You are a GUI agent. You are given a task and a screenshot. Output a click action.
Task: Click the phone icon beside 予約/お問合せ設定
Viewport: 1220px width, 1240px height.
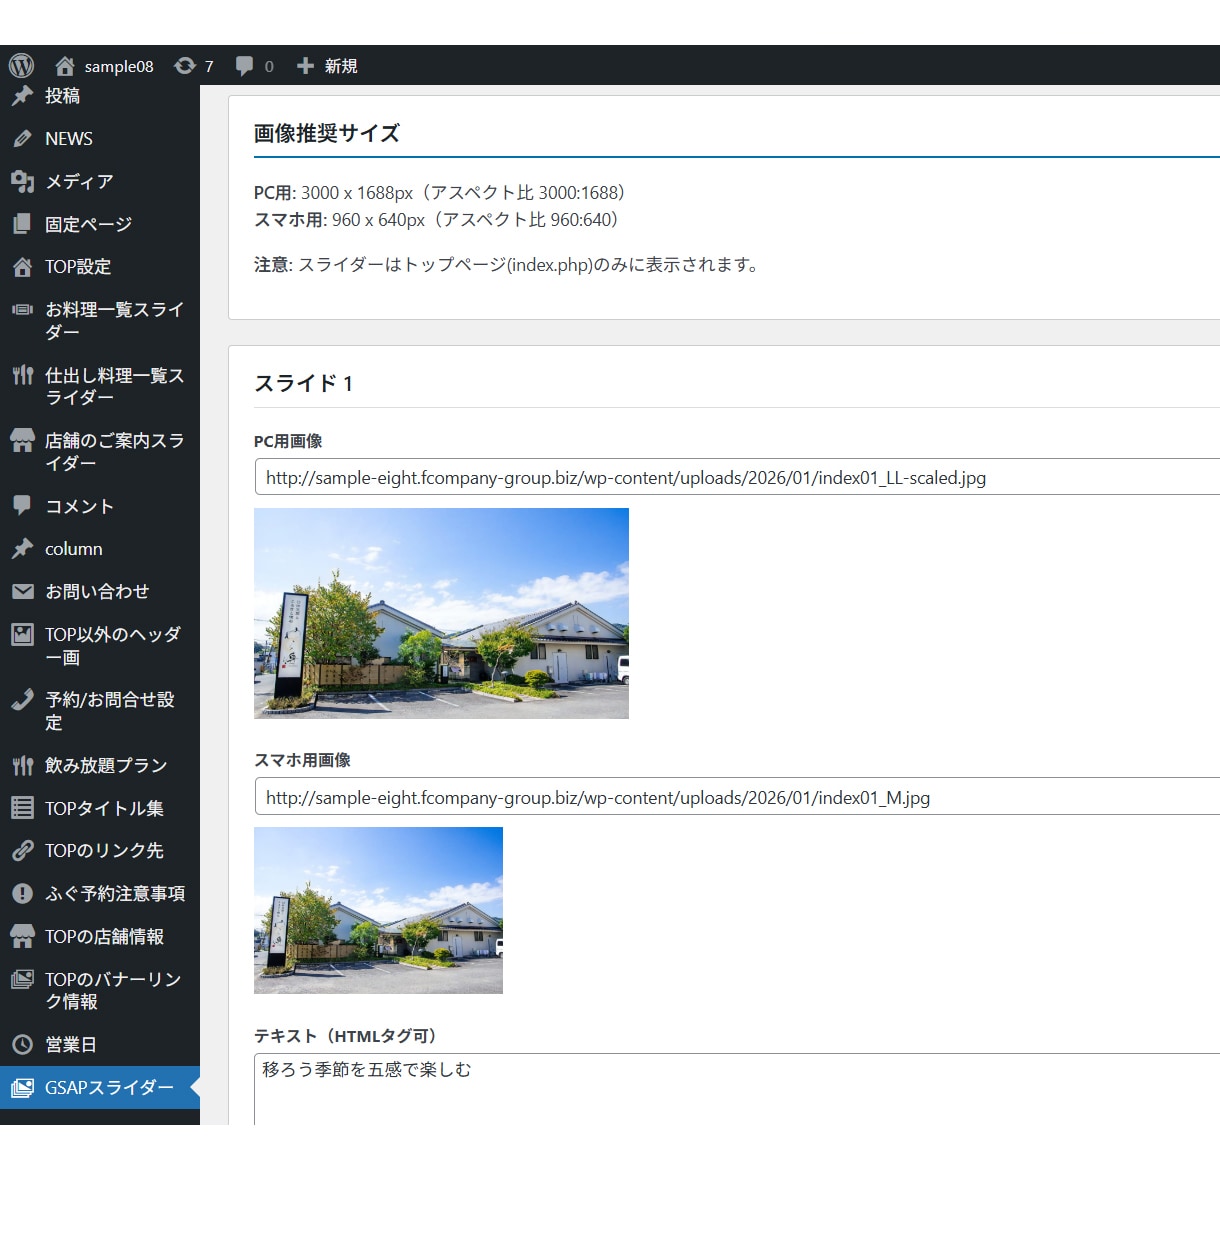pyautogui.click(x=22, y=700)
